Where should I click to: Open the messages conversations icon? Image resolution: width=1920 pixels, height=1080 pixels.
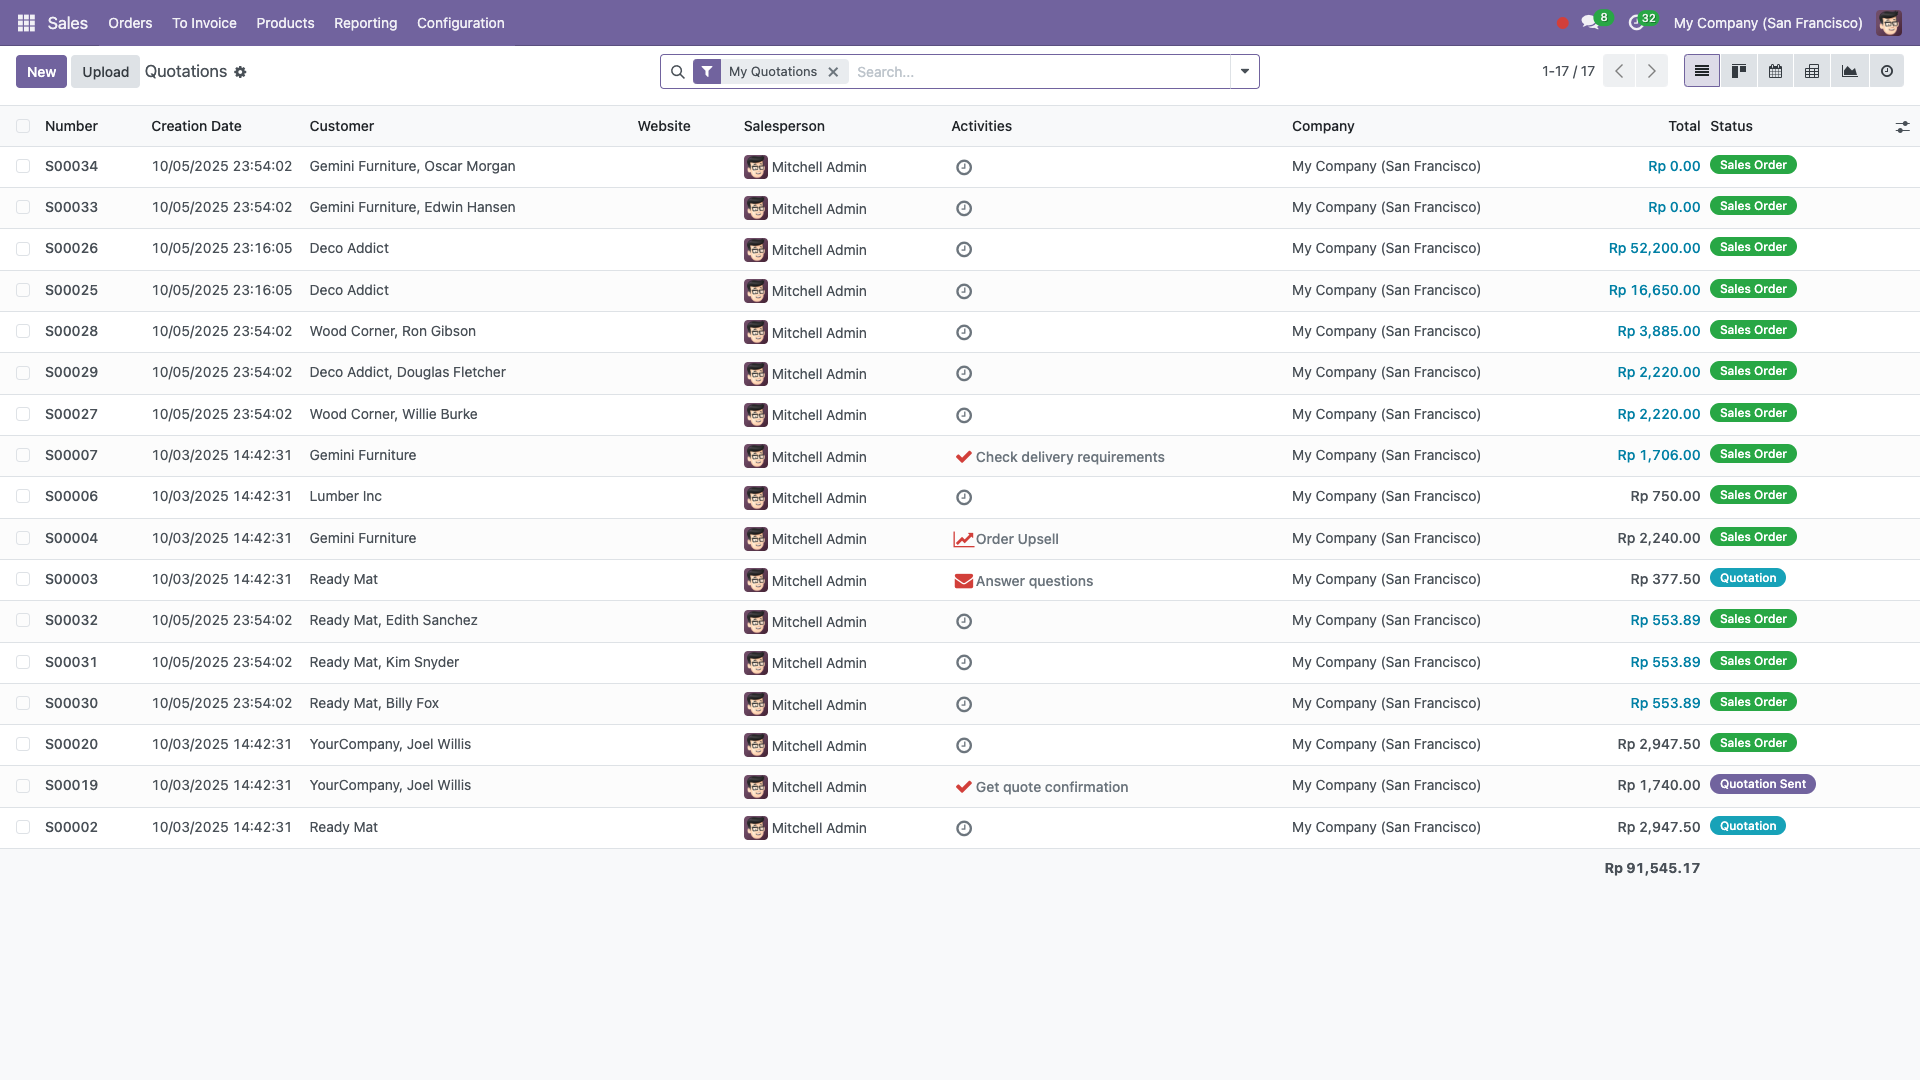pos(1589,23)
